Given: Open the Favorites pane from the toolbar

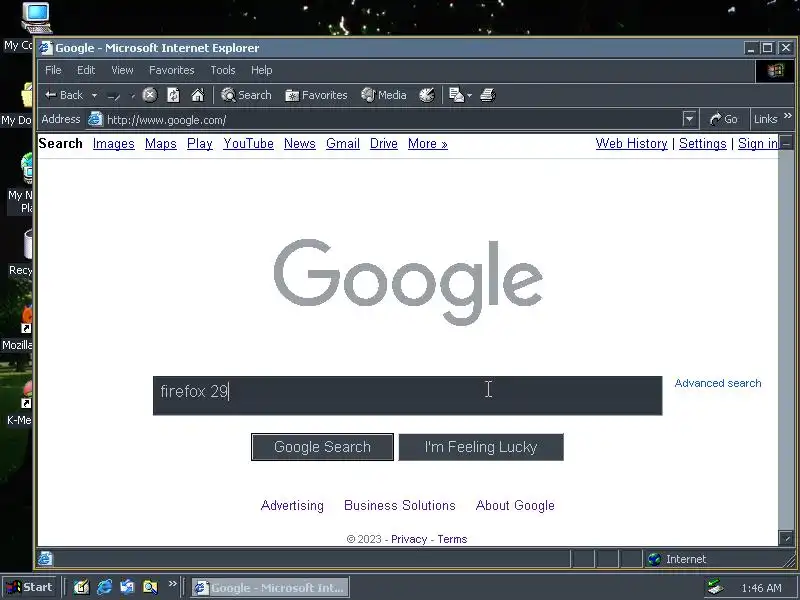Looking at the screenshot, I should 316,95.
